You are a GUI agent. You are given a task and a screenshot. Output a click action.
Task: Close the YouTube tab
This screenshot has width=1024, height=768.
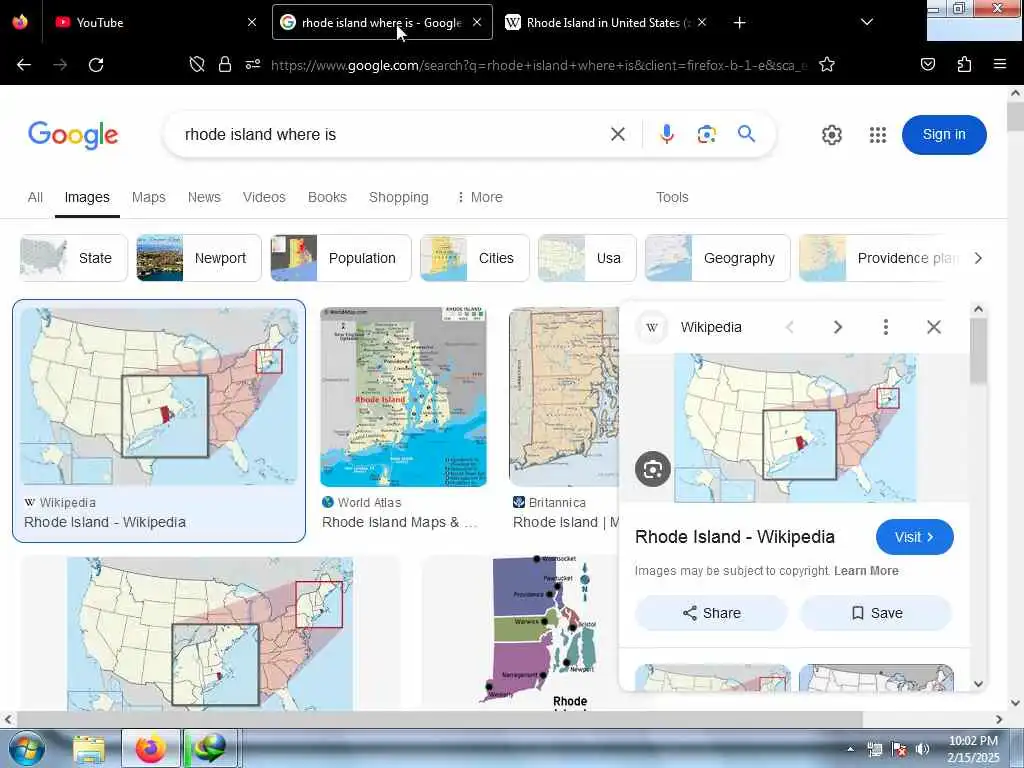pos(252,22)
